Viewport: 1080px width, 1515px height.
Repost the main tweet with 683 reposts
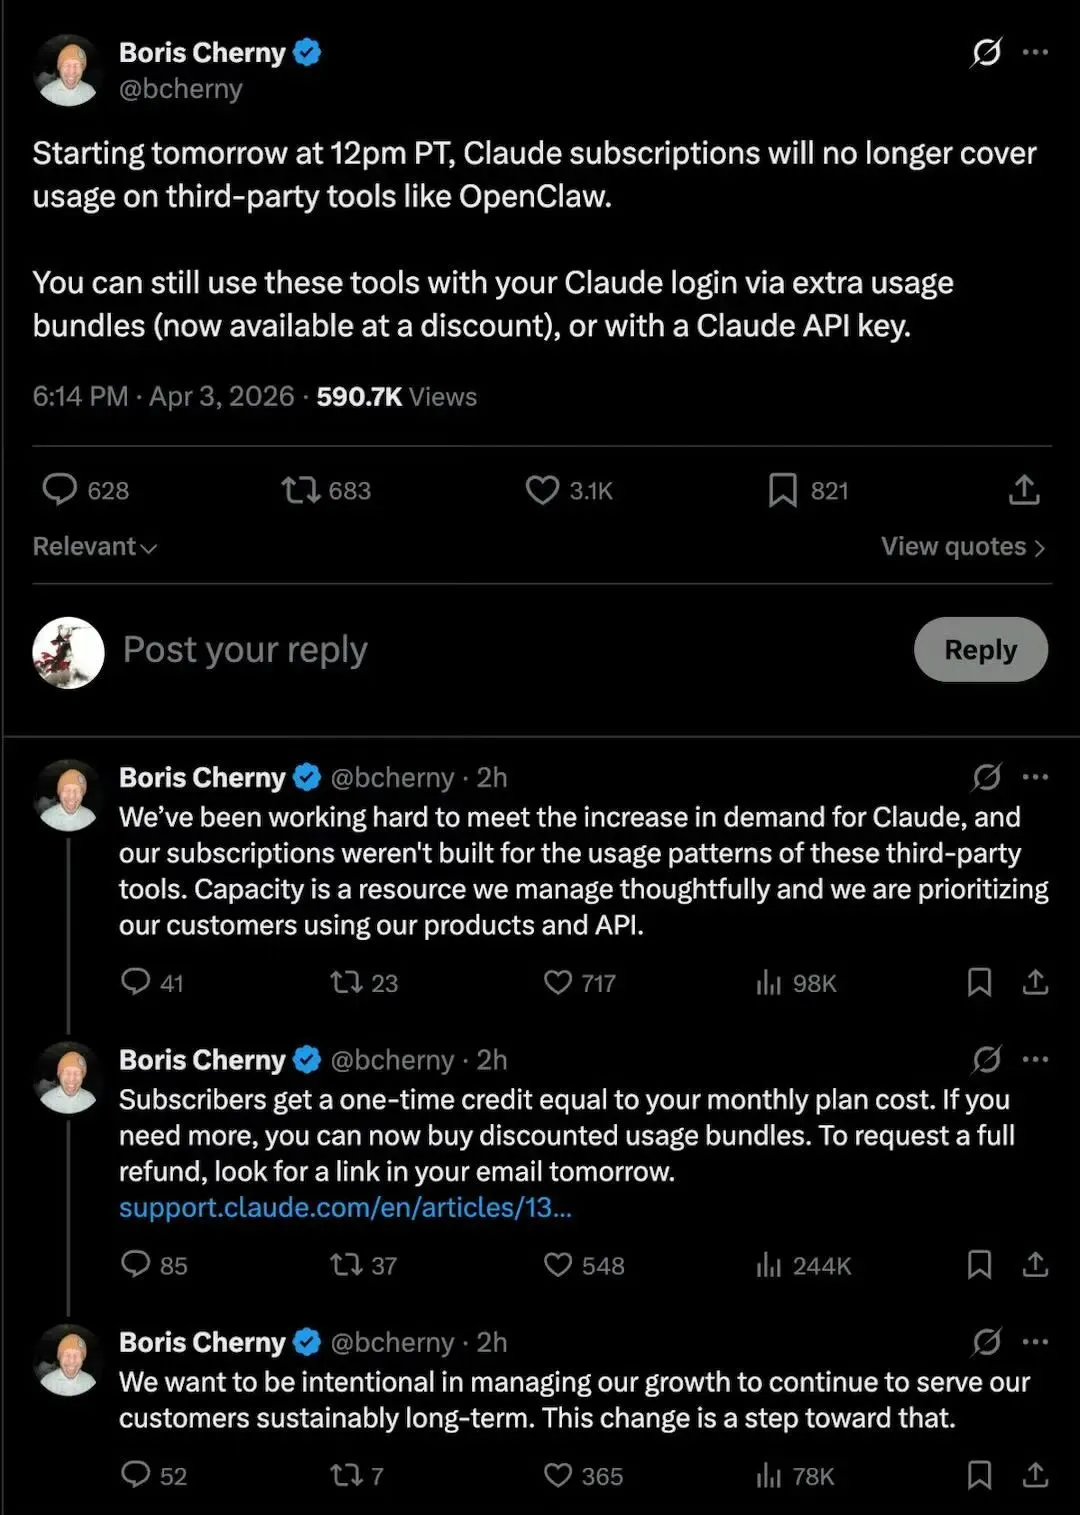coord(300,490)
